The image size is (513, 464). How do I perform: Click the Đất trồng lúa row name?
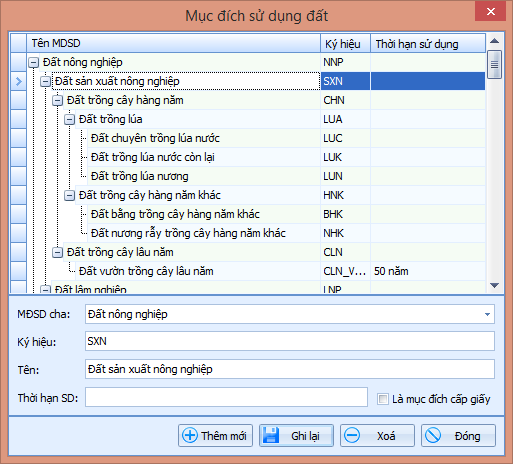[110, 119]
